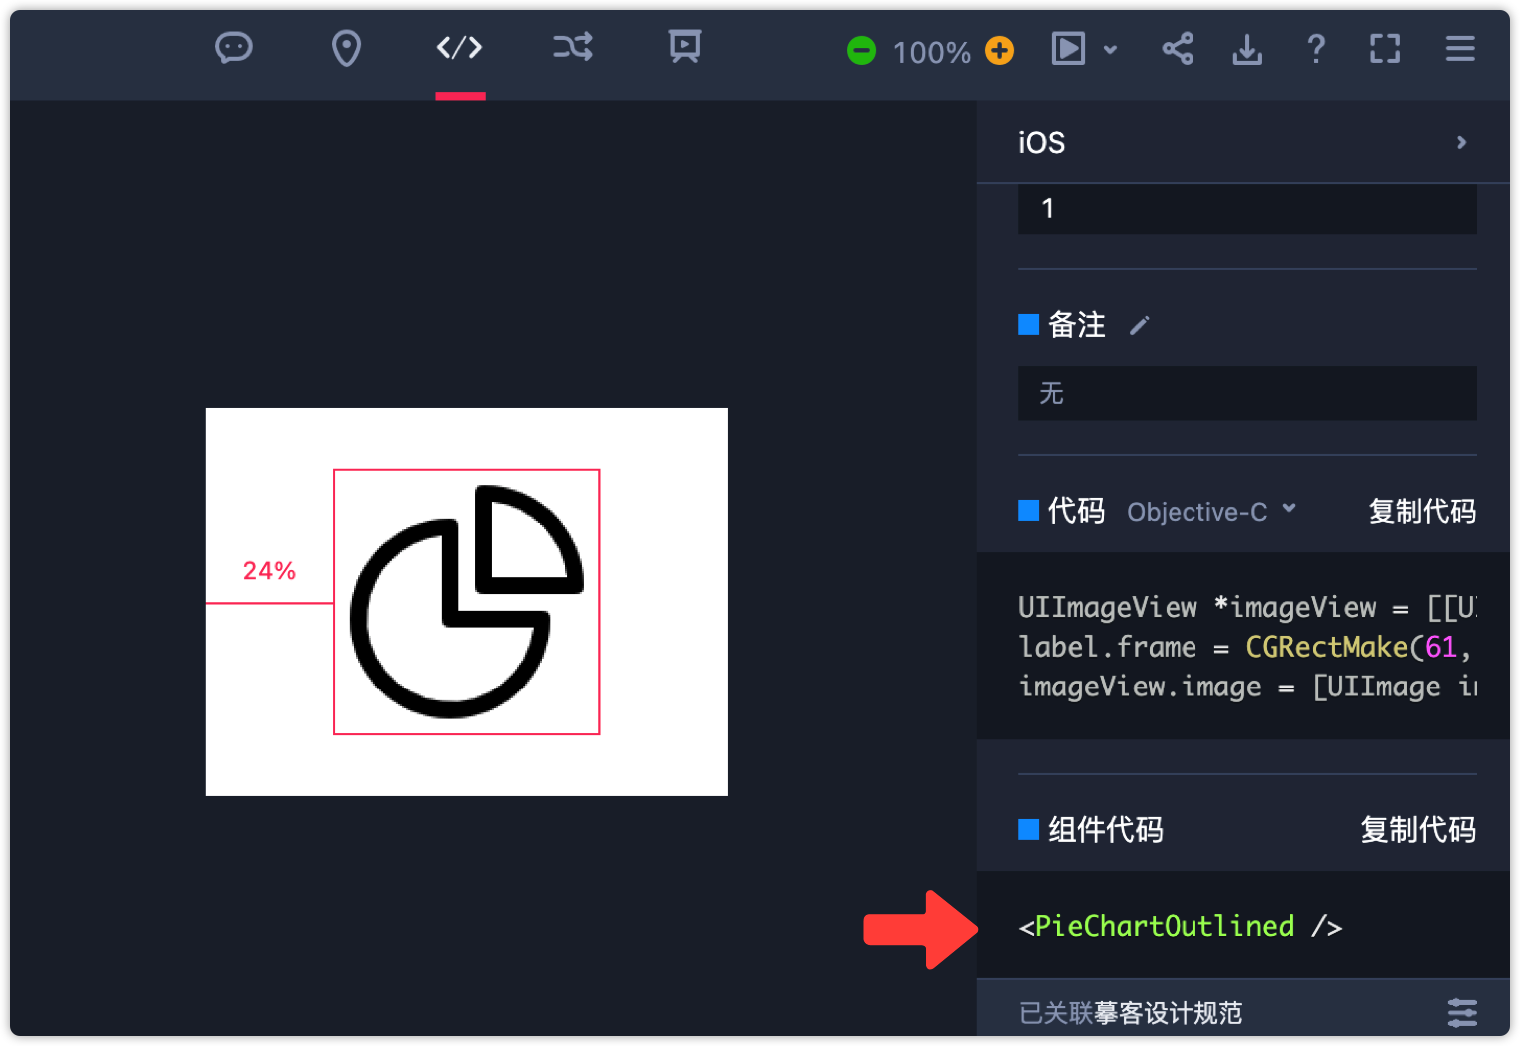The image size is (1520, 1046).
Task: Open the design spec settings sliders icon
Action: [x=1462, y=1012]
